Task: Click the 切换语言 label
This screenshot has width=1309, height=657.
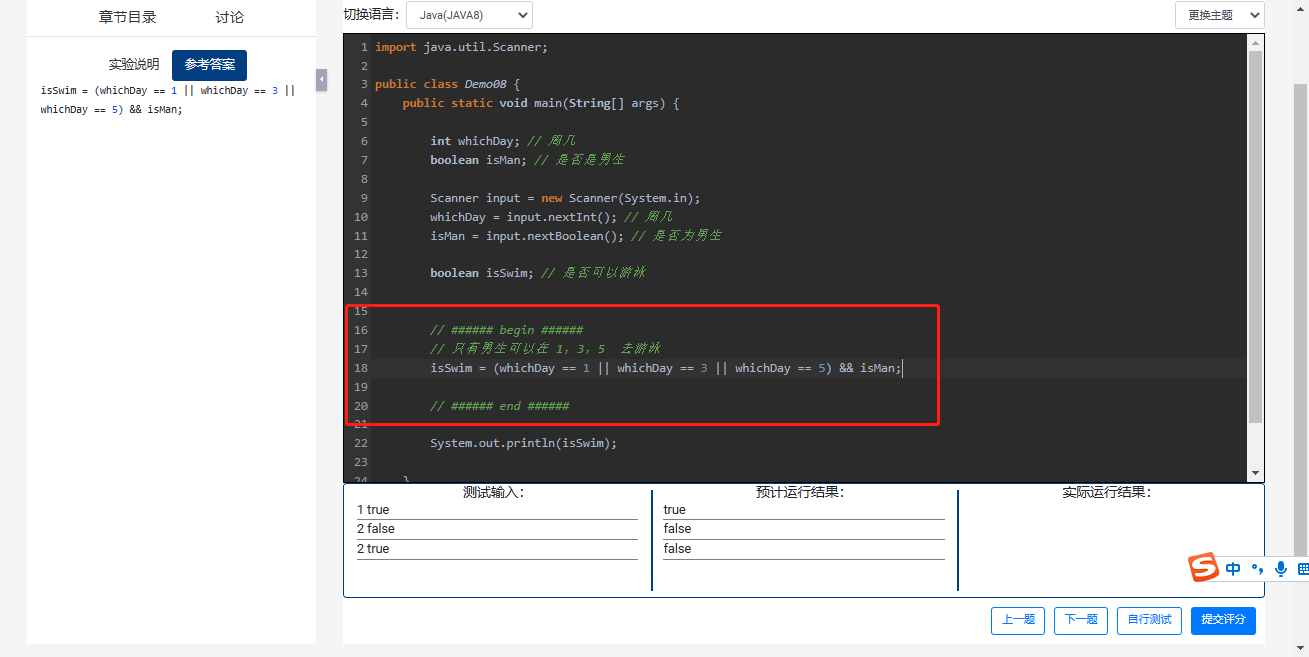Action: tap(371, 15)
